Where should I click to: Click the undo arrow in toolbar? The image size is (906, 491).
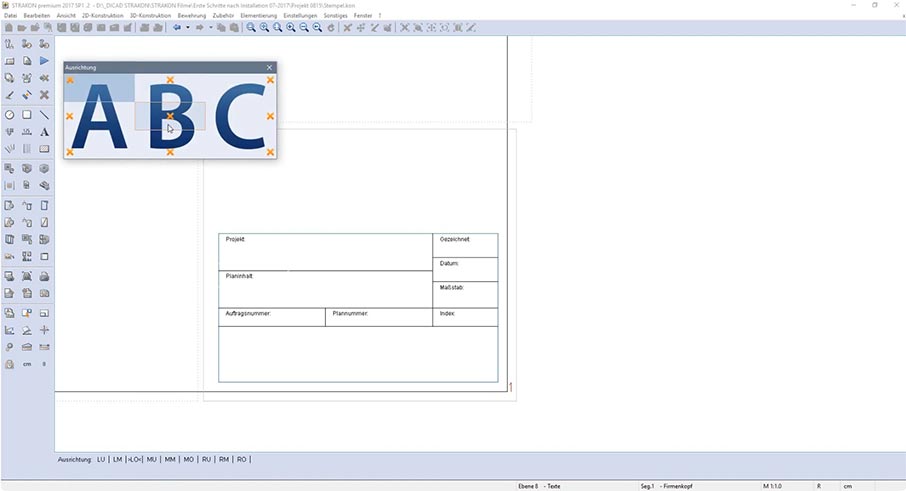point(177,28)
